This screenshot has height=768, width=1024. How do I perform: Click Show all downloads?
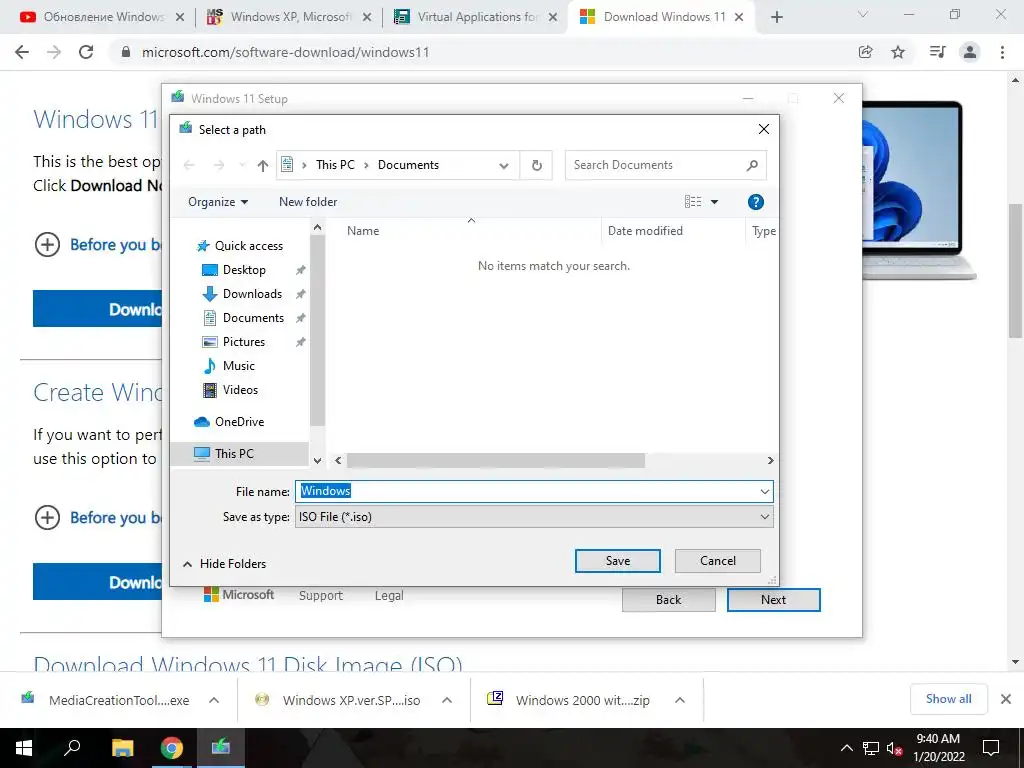(949, 699)
